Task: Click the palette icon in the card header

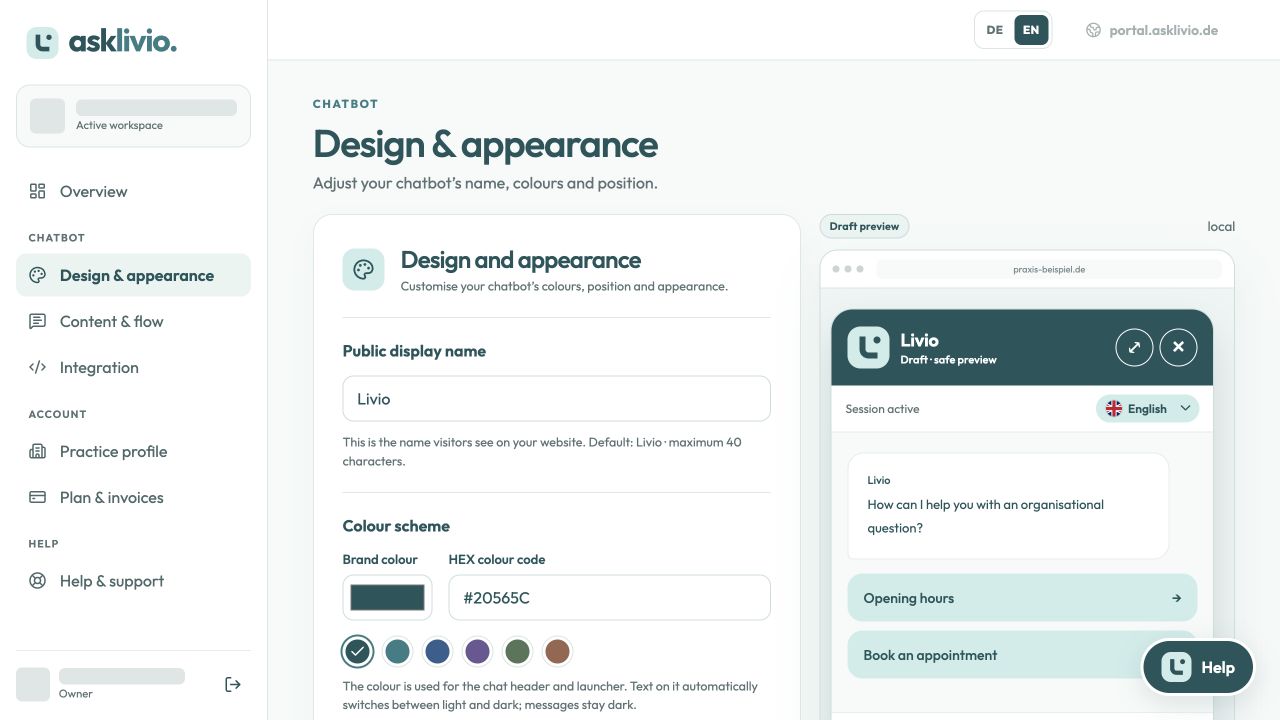Action: tap(363, 270)
